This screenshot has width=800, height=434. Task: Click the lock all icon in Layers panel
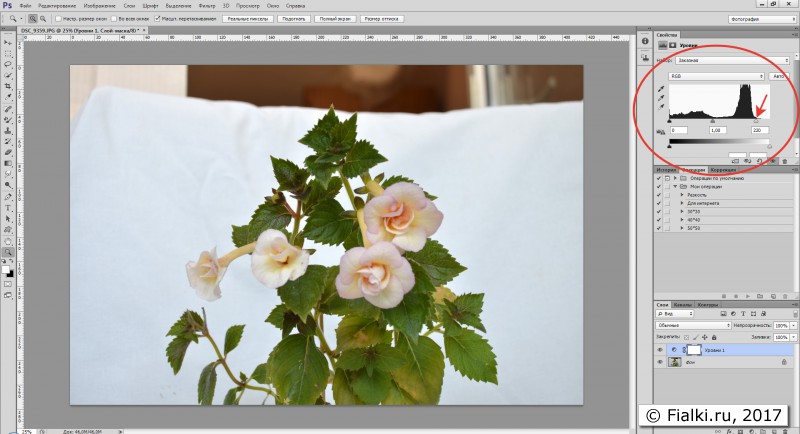(714, 338)
